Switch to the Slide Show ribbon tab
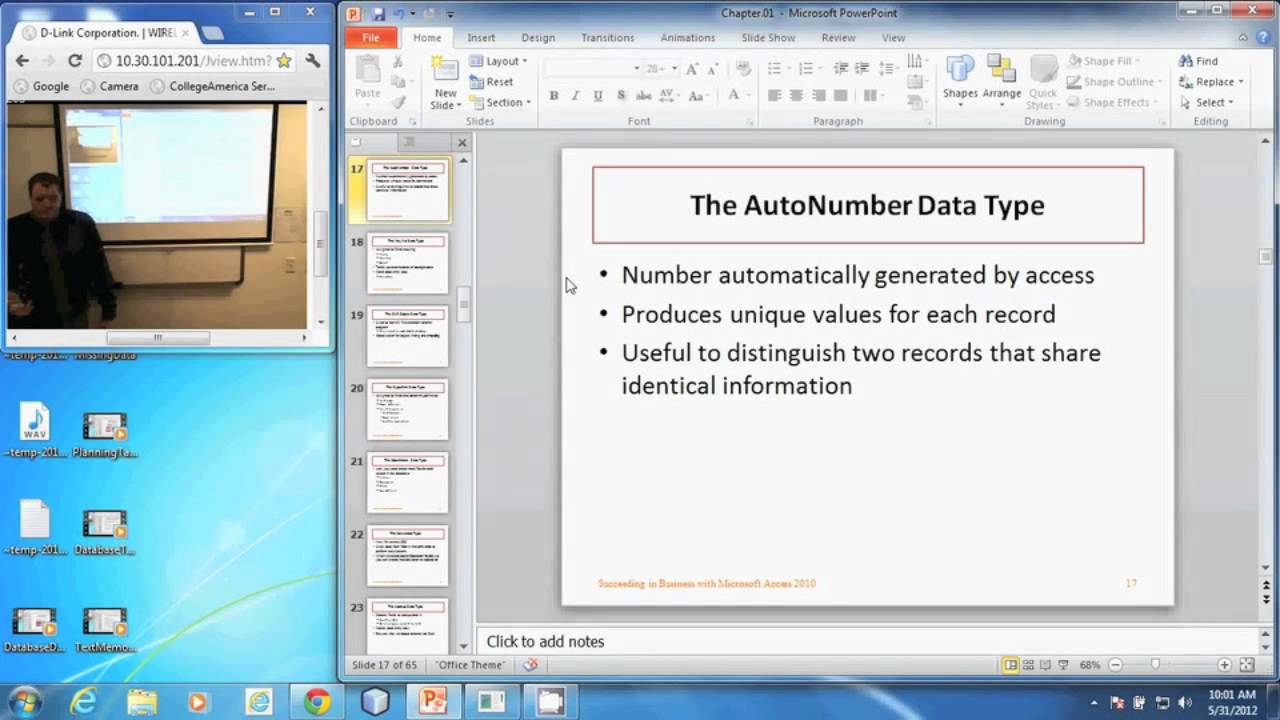 [x=768, y=38]
